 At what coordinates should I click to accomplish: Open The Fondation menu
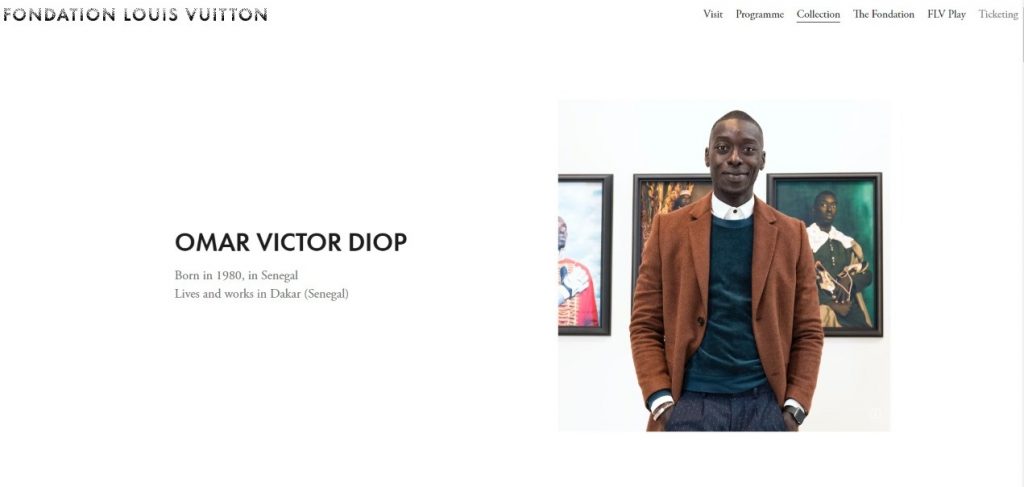[x=884, y=14]
